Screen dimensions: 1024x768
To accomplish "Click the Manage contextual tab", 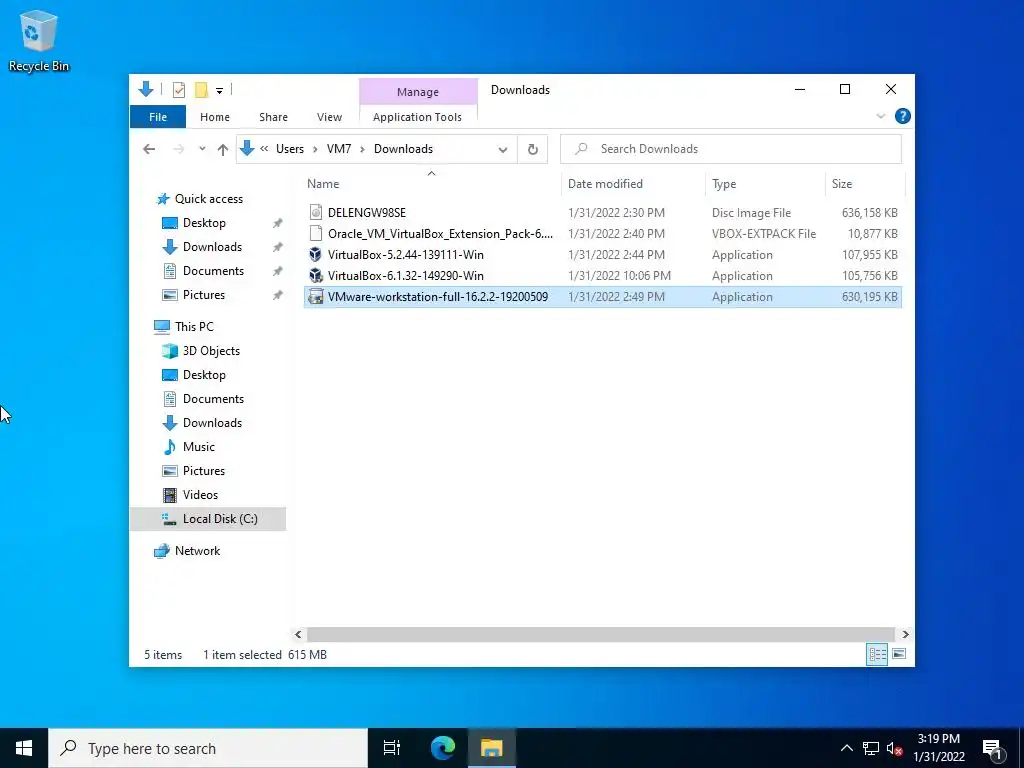I will click(x=418, y=92).
